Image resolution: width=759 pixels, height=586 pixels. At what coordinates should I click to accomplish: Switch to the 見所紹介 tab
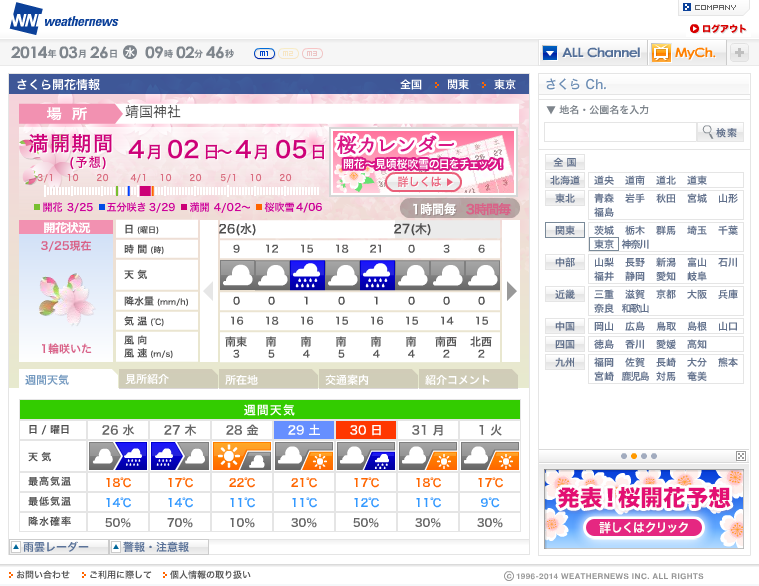click(166, 379)
